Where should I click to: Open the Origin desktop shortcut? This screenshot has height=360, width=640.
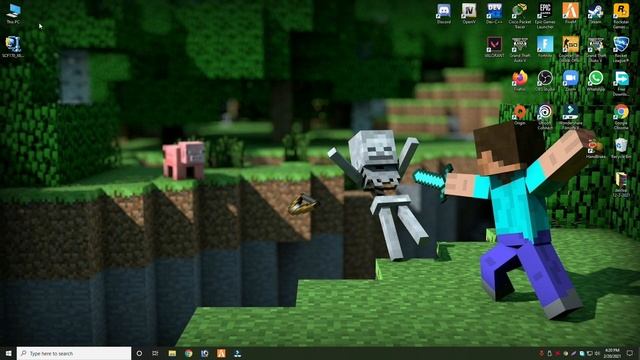pyautogui.click(x=520, y=114)
